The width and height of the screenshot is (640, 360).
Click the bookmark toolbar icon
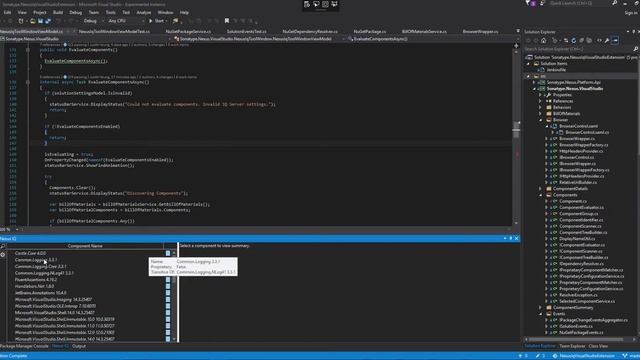pos(227,21)
